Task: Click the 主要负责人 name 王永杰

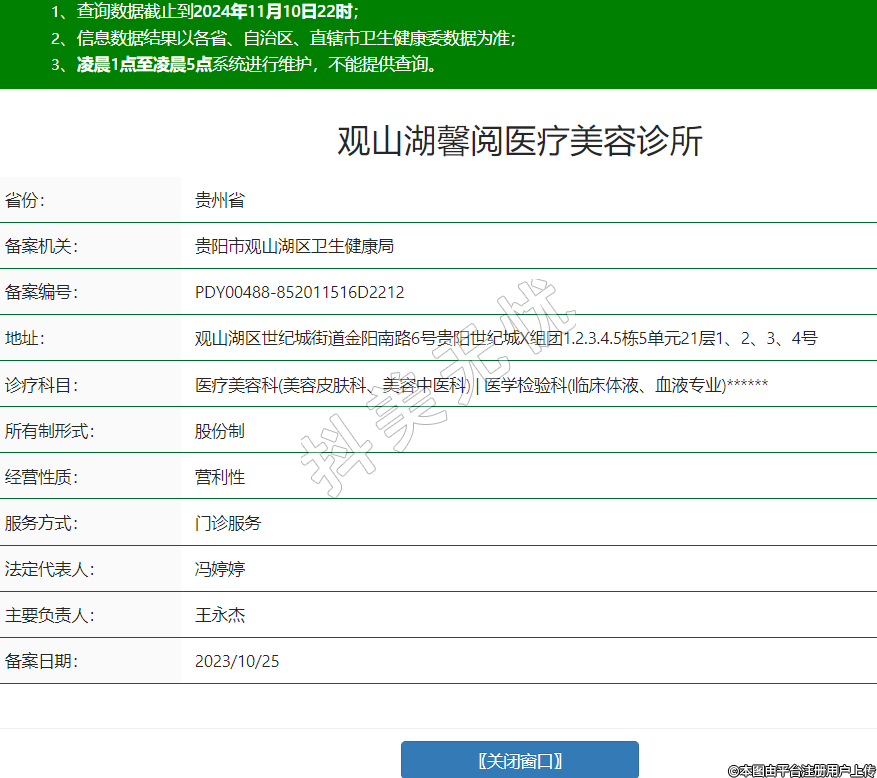Action: pos(219,615)
